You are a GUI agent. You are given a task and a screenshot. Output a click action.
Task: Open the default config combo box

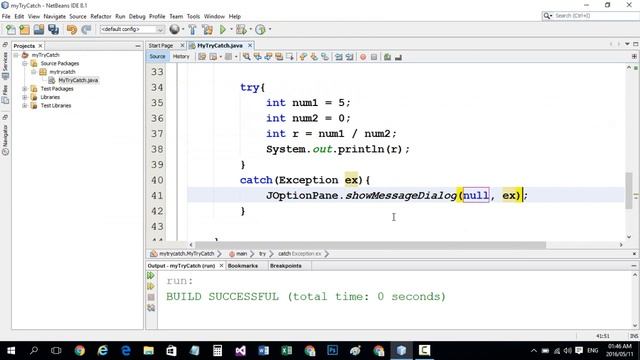(132, 29)
